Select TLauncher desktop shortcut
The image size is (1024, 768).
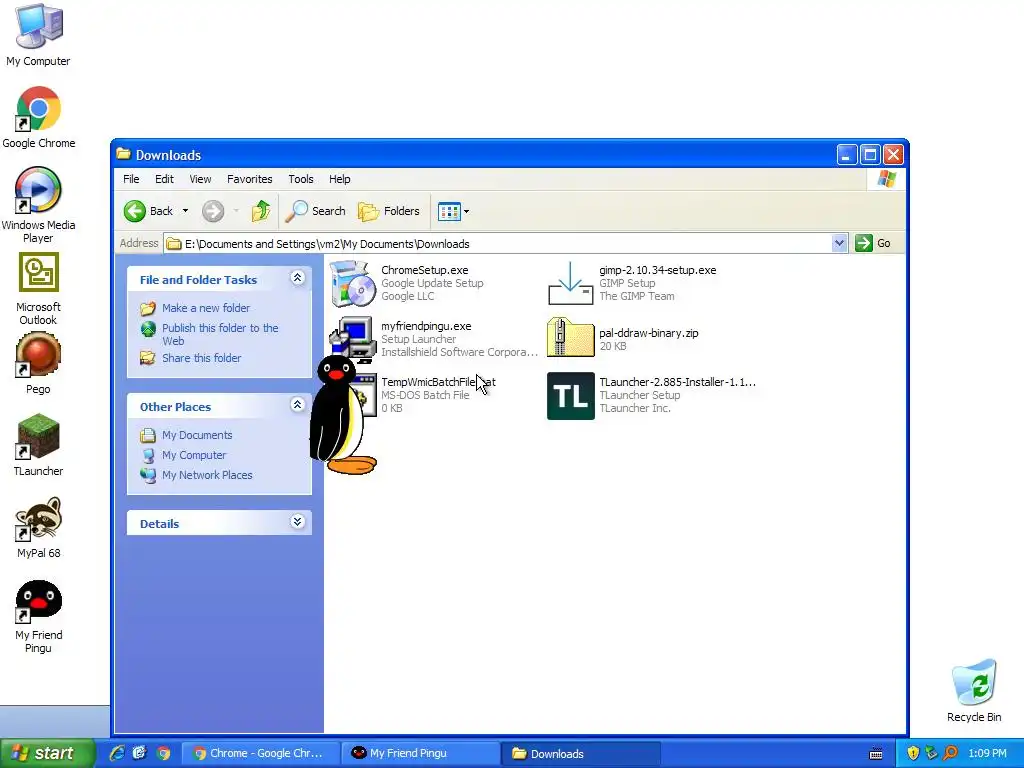click(39, 444)
